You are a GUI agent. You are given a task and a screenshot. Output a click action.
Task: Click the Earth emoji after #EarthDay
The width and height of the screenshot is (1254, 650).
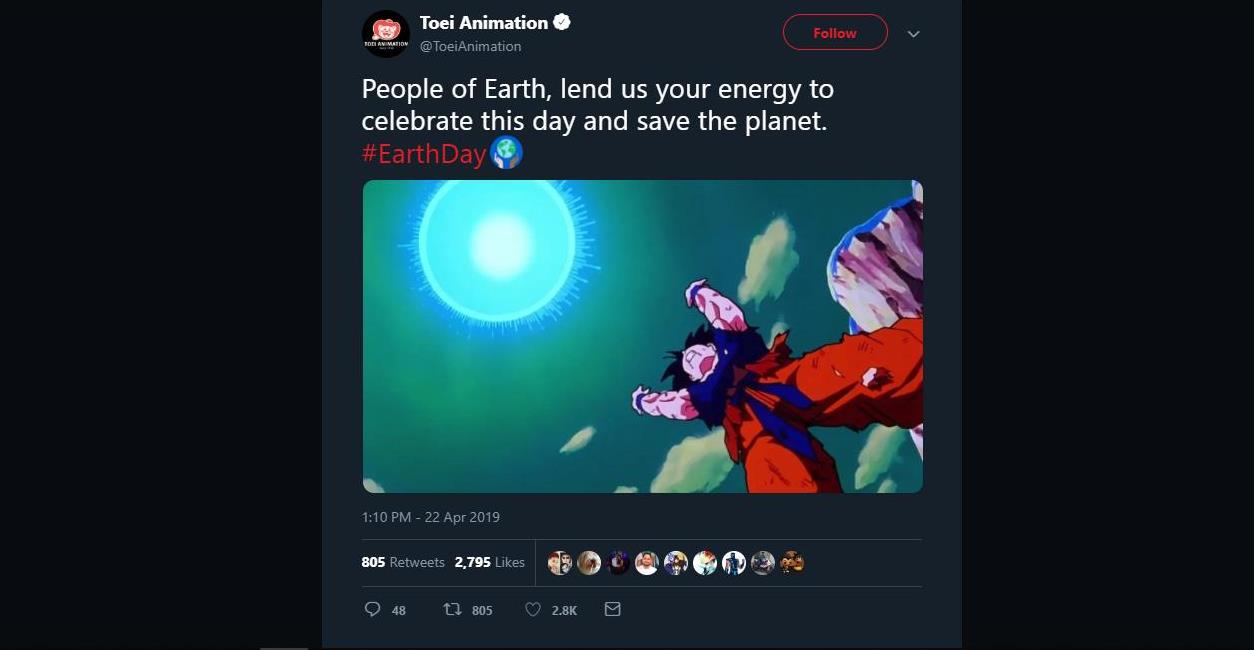click(506, 153)
